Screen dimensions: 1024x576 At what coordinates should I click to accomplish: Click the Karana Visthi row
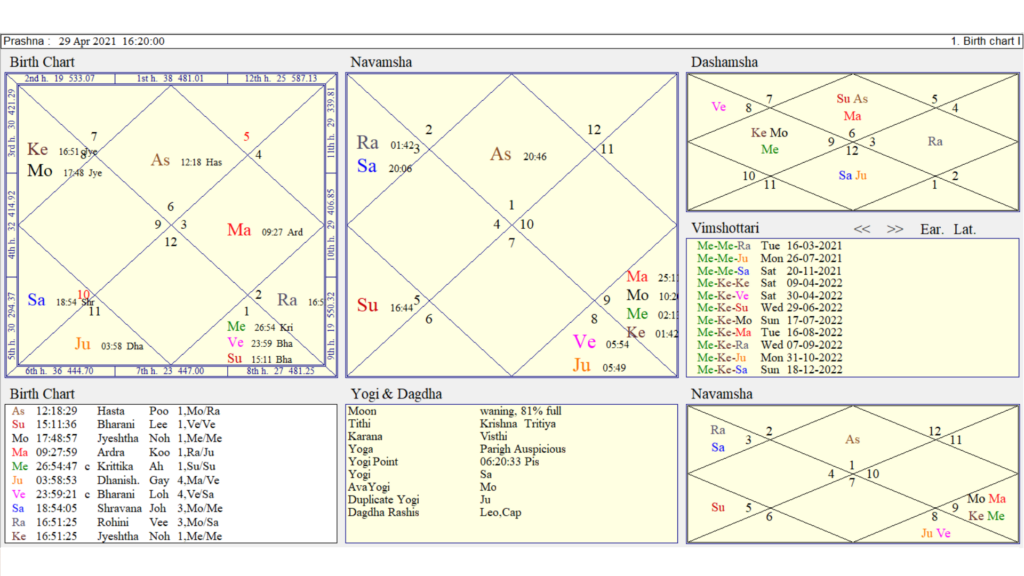click(430, 436)
